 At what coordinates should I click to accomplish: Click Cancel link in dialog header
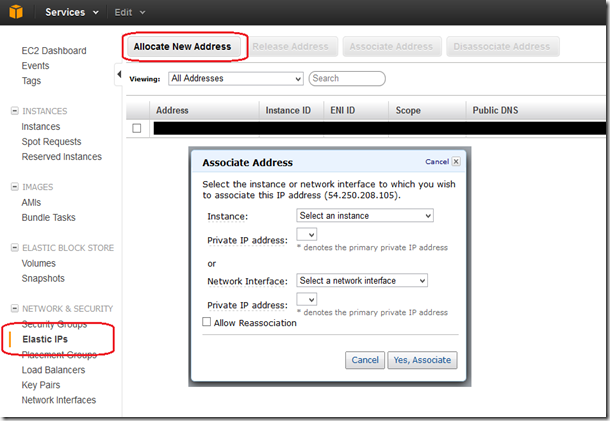point(437,161)
